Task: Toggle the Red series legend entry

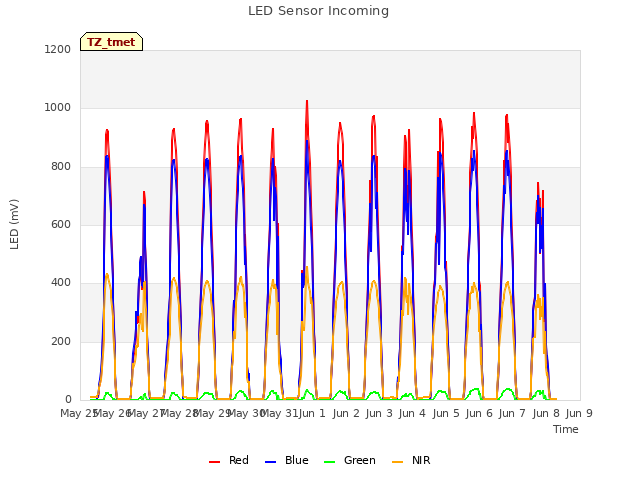Action: point(229,460)
